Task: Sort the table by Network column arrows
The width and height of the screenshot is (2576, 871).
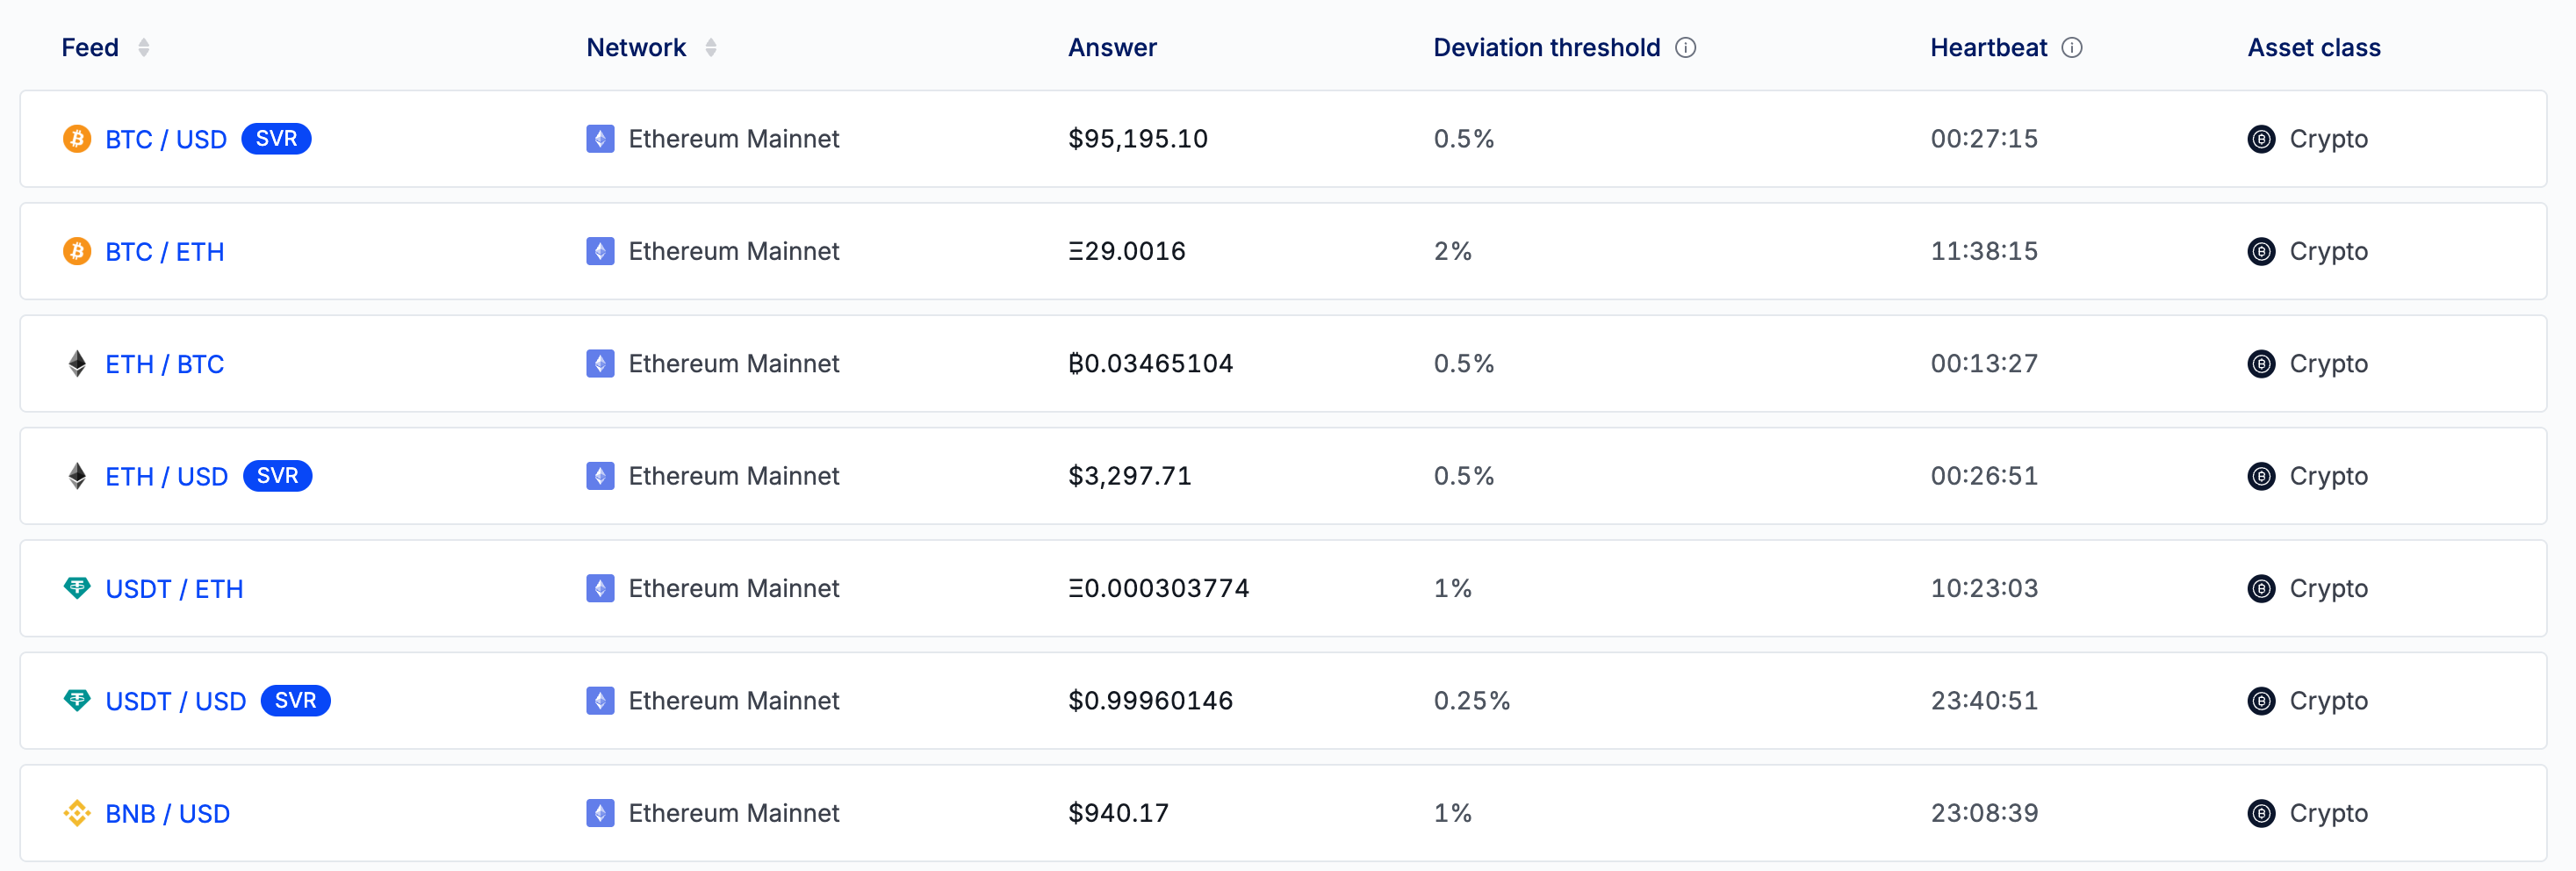Action: (x=711, y=48)
